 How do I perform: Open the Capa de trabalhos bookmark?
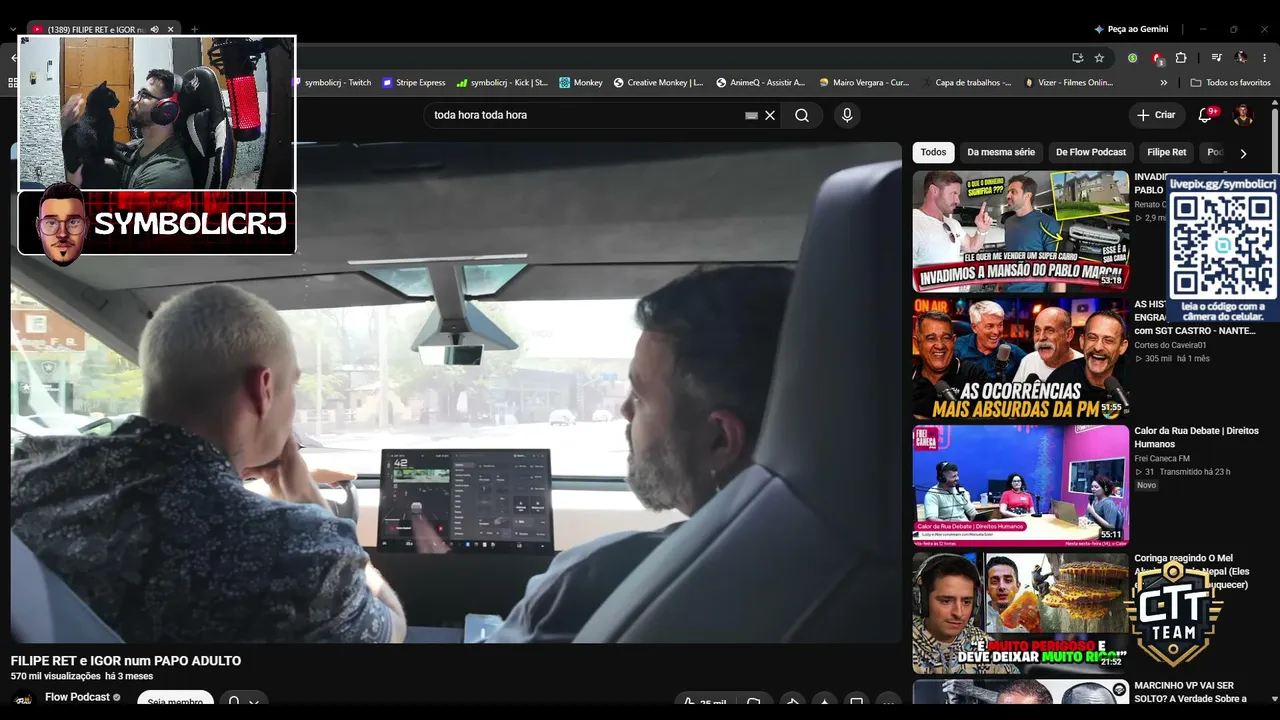[x=966, y=83]
